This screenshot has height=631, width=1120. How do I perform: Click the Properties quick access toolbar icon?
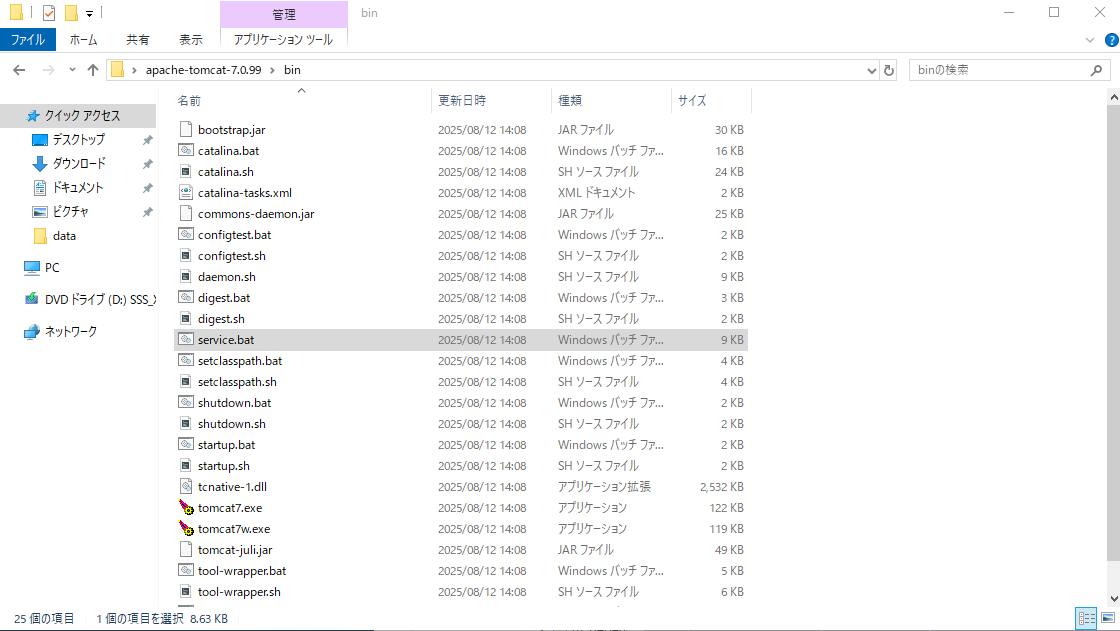click(49, 13)
